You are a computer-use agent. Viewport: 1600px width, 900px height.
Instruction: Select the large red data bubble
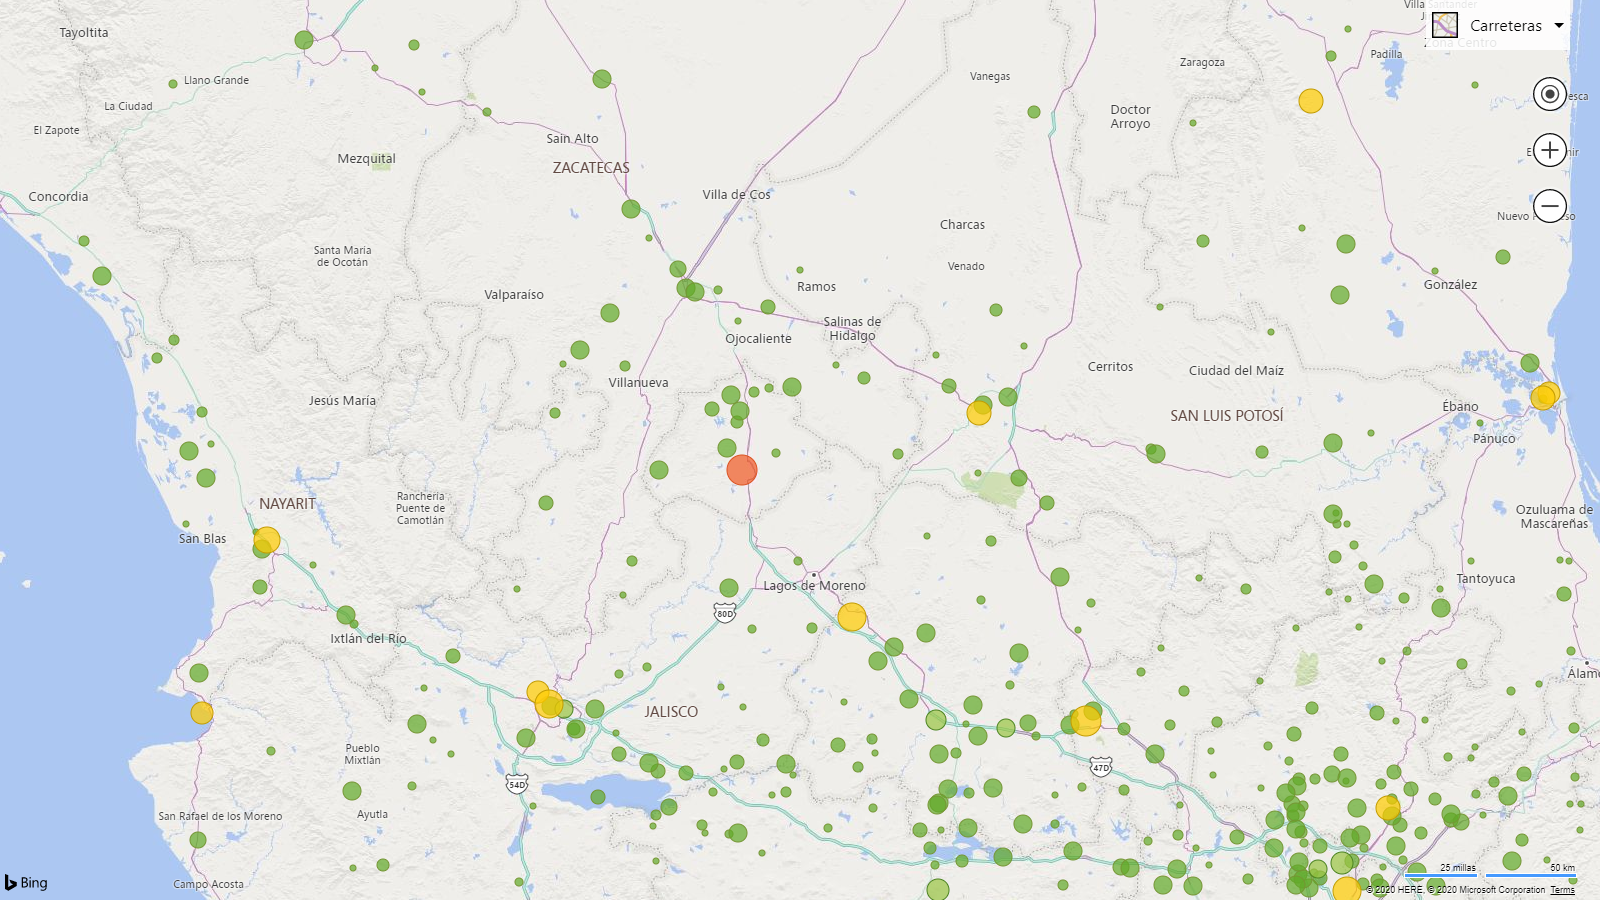coord(742,470)
